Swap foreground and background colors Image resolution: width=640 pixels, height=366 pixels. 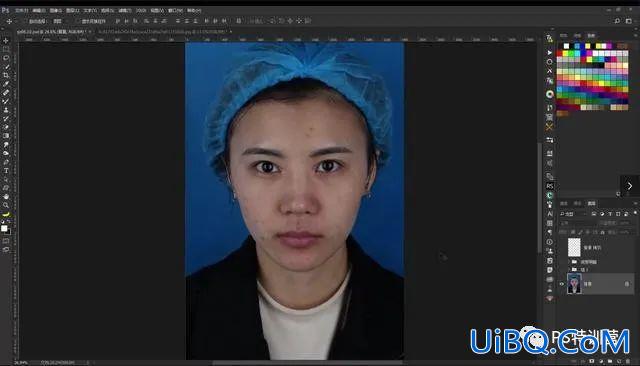9,221
